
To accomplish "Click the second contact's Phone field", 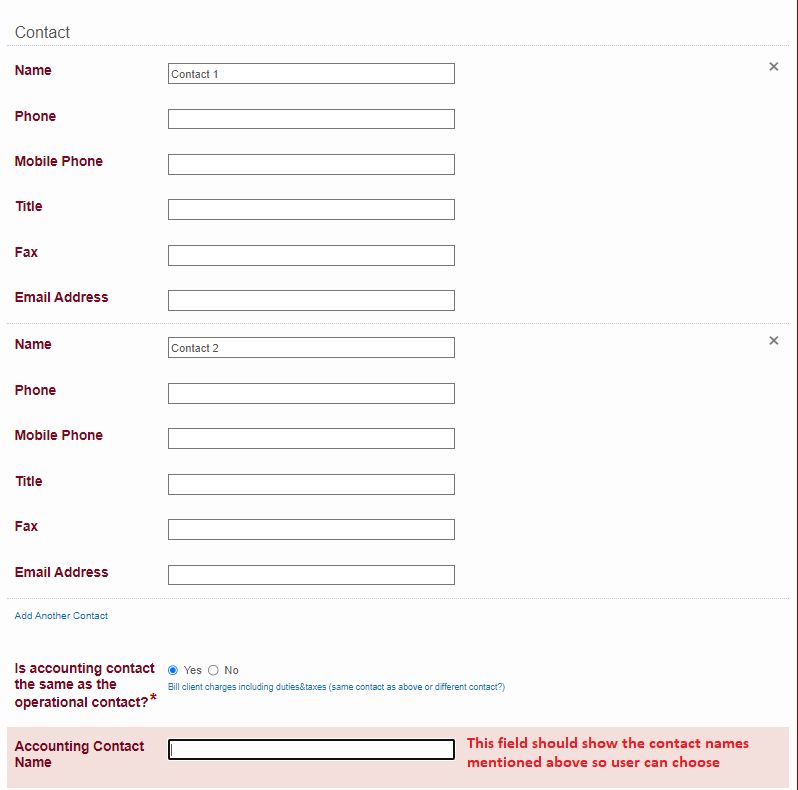I will click(x=311, y=394).
